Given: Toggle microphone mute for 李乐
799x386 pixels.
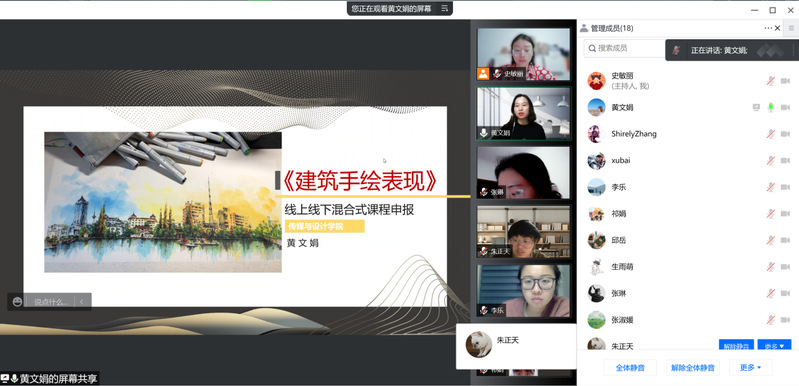Looking at the screenshot, I should (x=771, y=187).
